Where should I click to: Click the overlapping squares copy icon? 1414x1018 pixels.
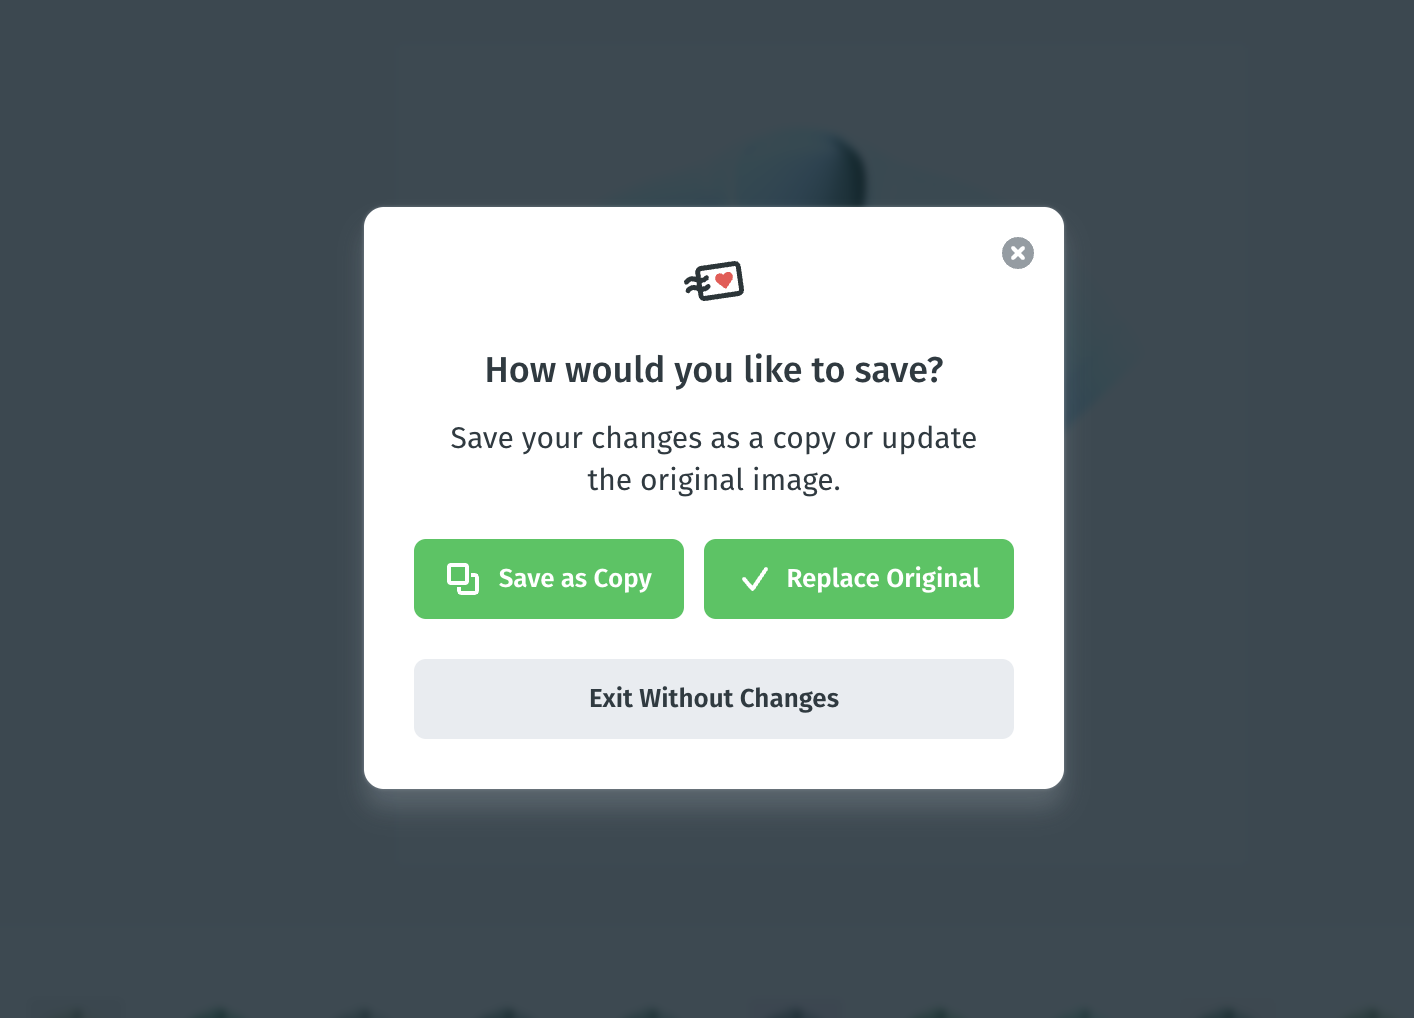tap(463, 579)
